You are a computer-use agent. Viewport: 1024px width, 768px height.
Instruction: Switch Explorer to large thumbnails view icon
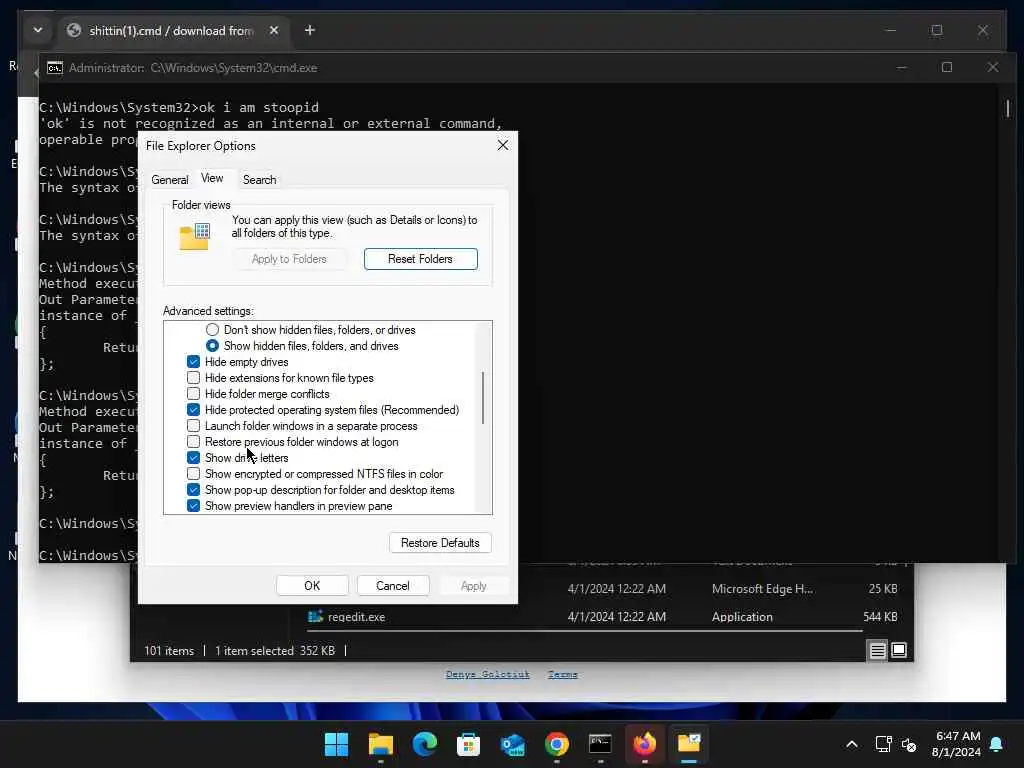899,650
